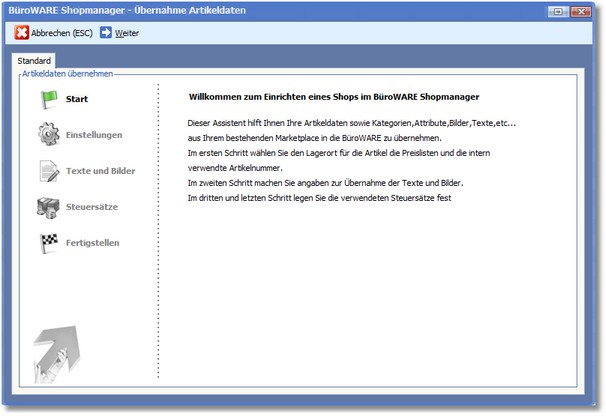Click the green flag Start icon

tap(49, 98)
